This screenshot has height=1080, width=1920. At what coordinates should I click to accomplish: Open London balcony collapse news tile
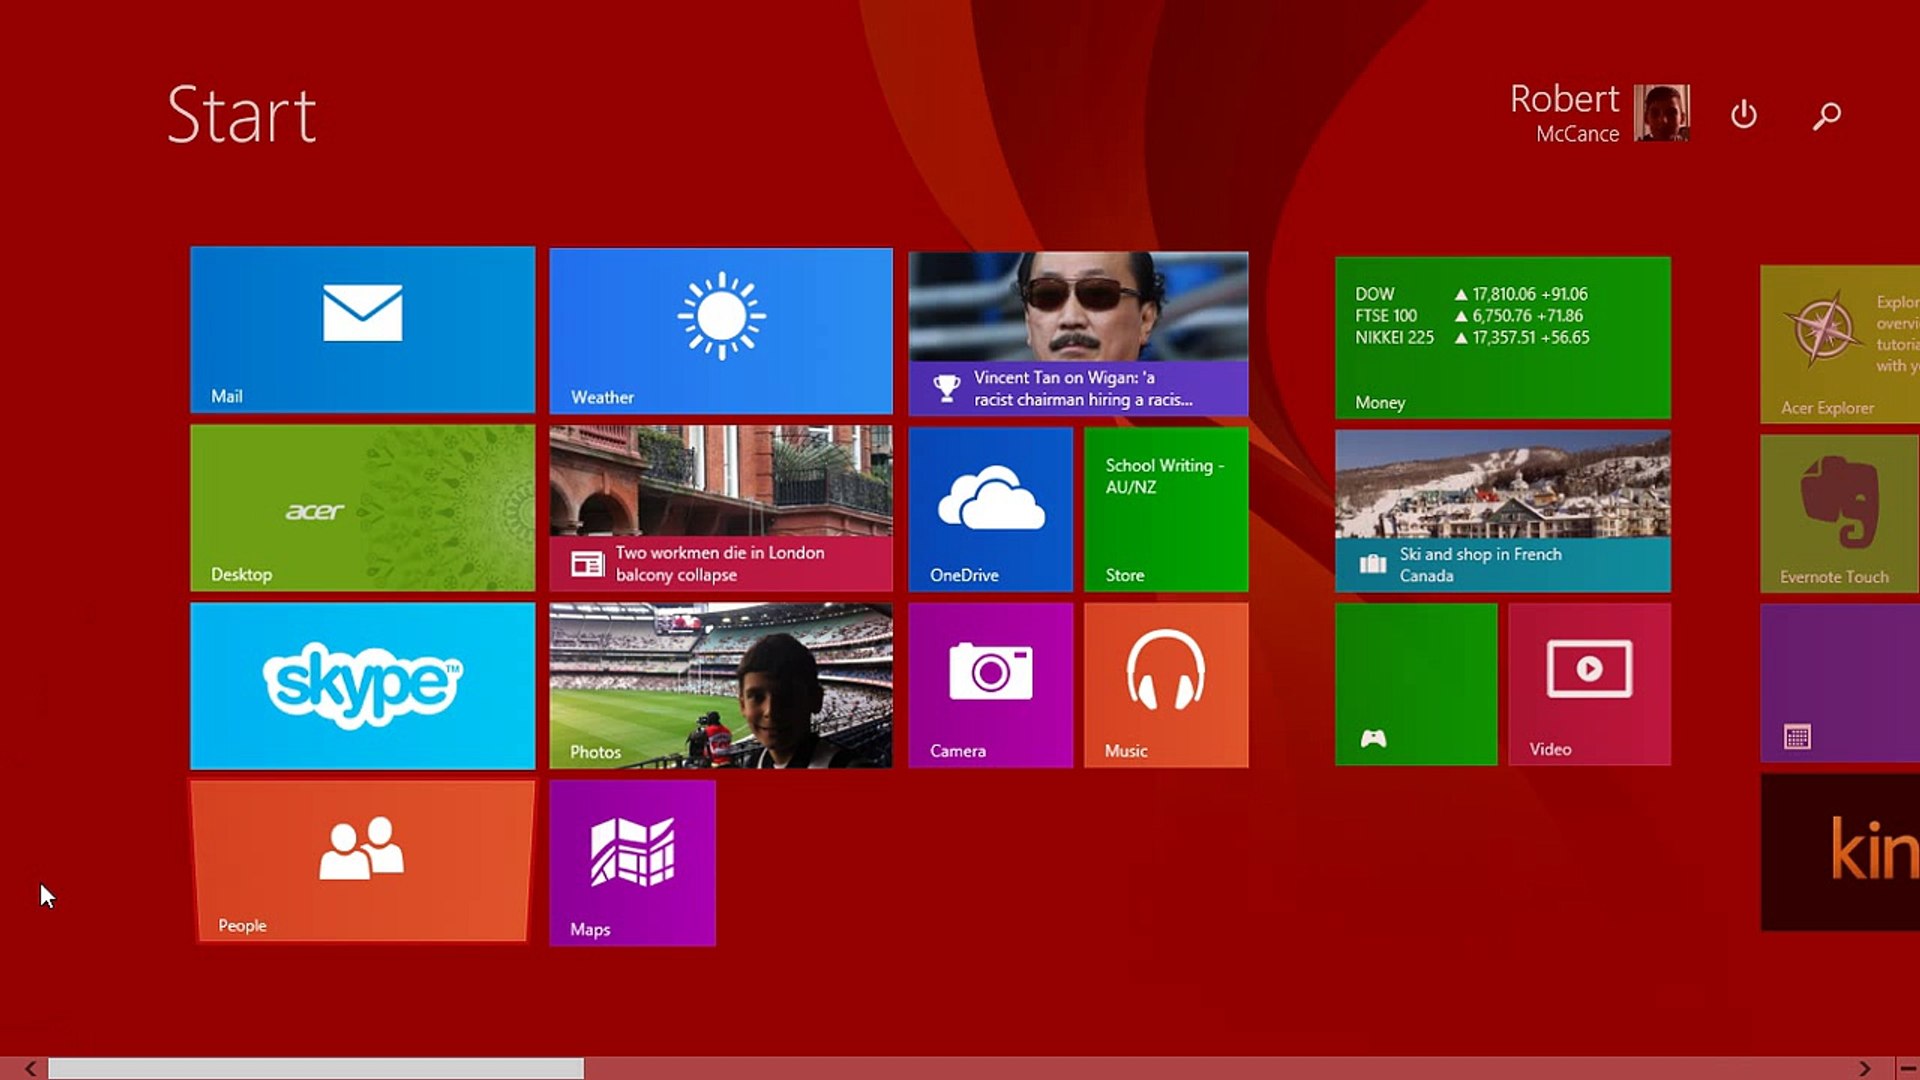click(x=720, y=508)
